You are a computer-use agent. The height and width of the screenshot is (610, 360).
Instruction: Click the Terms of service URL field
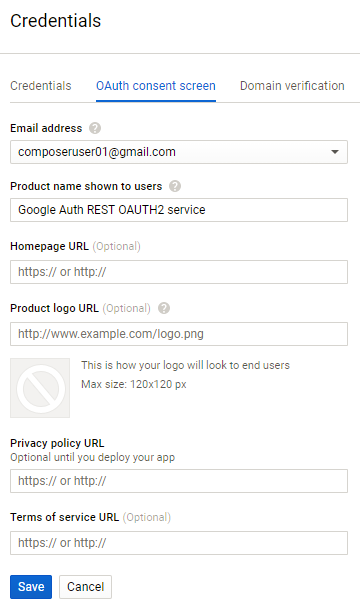pos(179,543)
